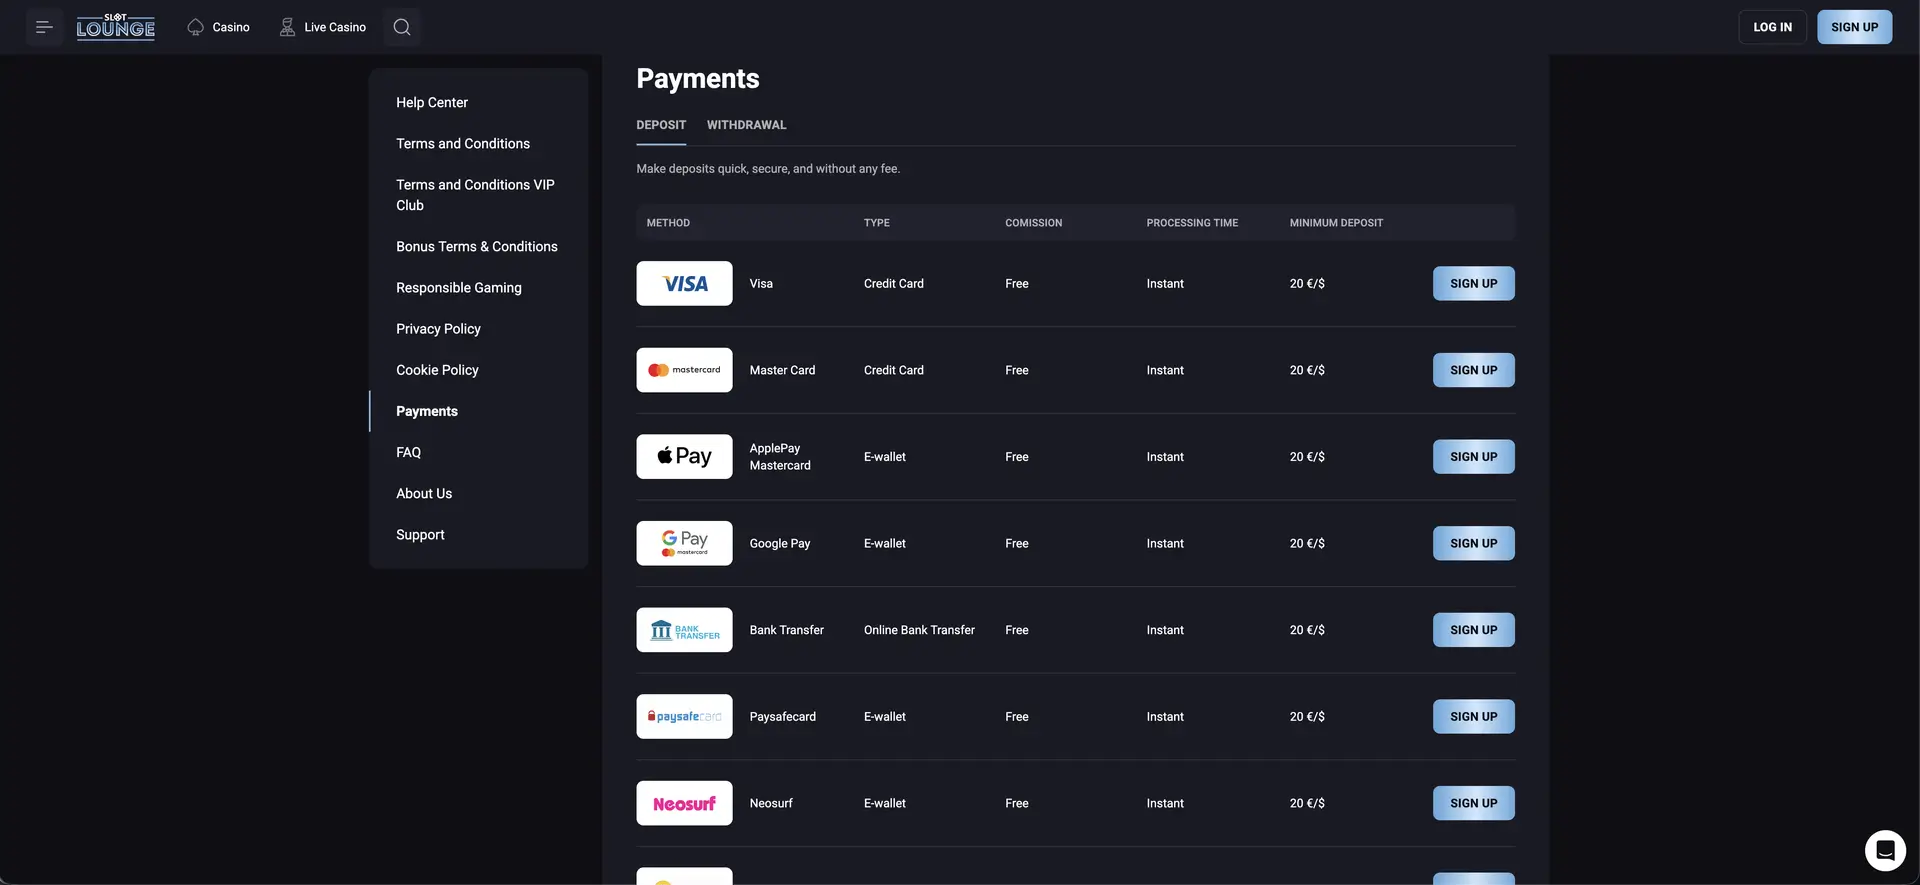Click the 'Make deposits quick, secure' description
1920x885 pixels.
768,169
